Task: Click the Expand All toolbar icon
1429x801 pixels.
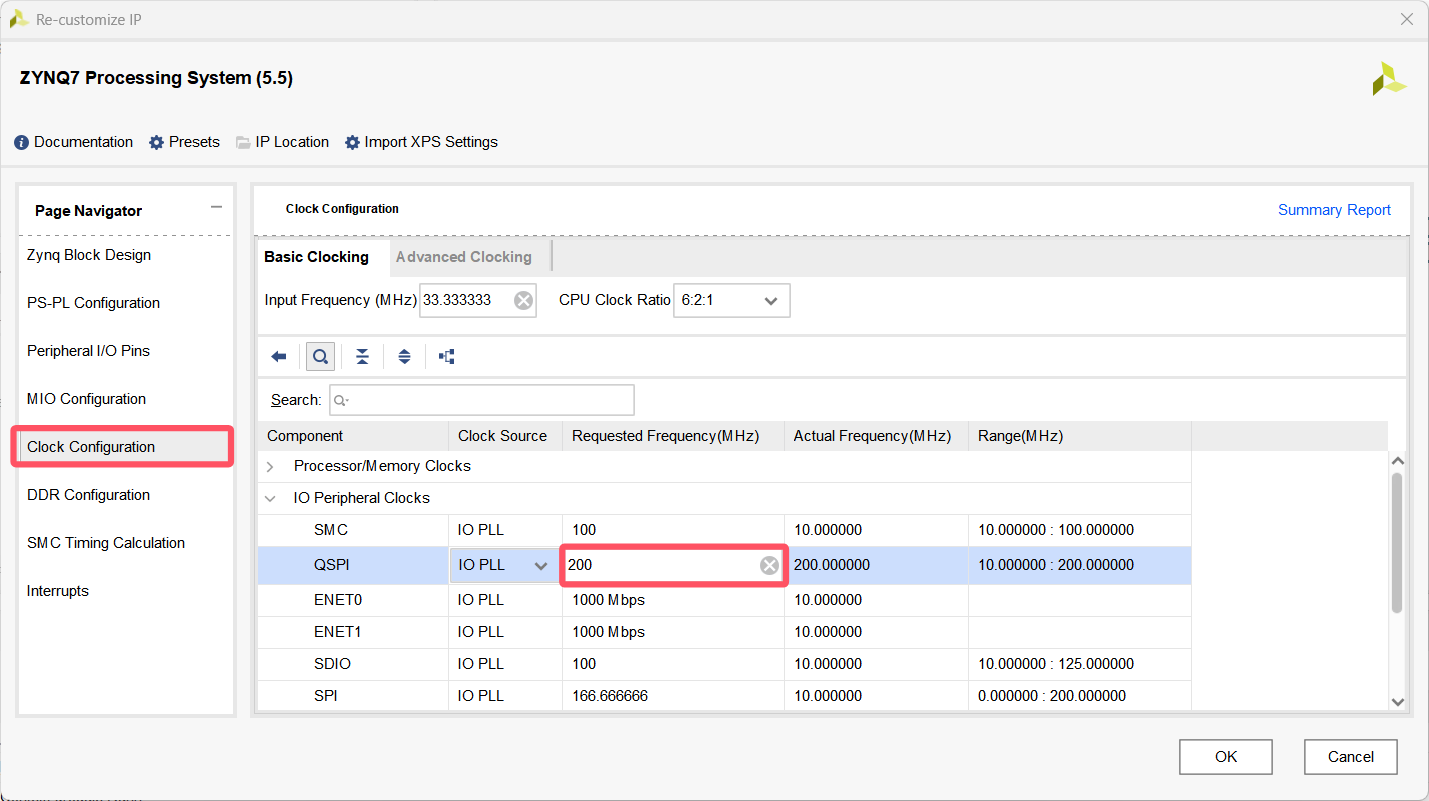Action: [x=404, y=357]
